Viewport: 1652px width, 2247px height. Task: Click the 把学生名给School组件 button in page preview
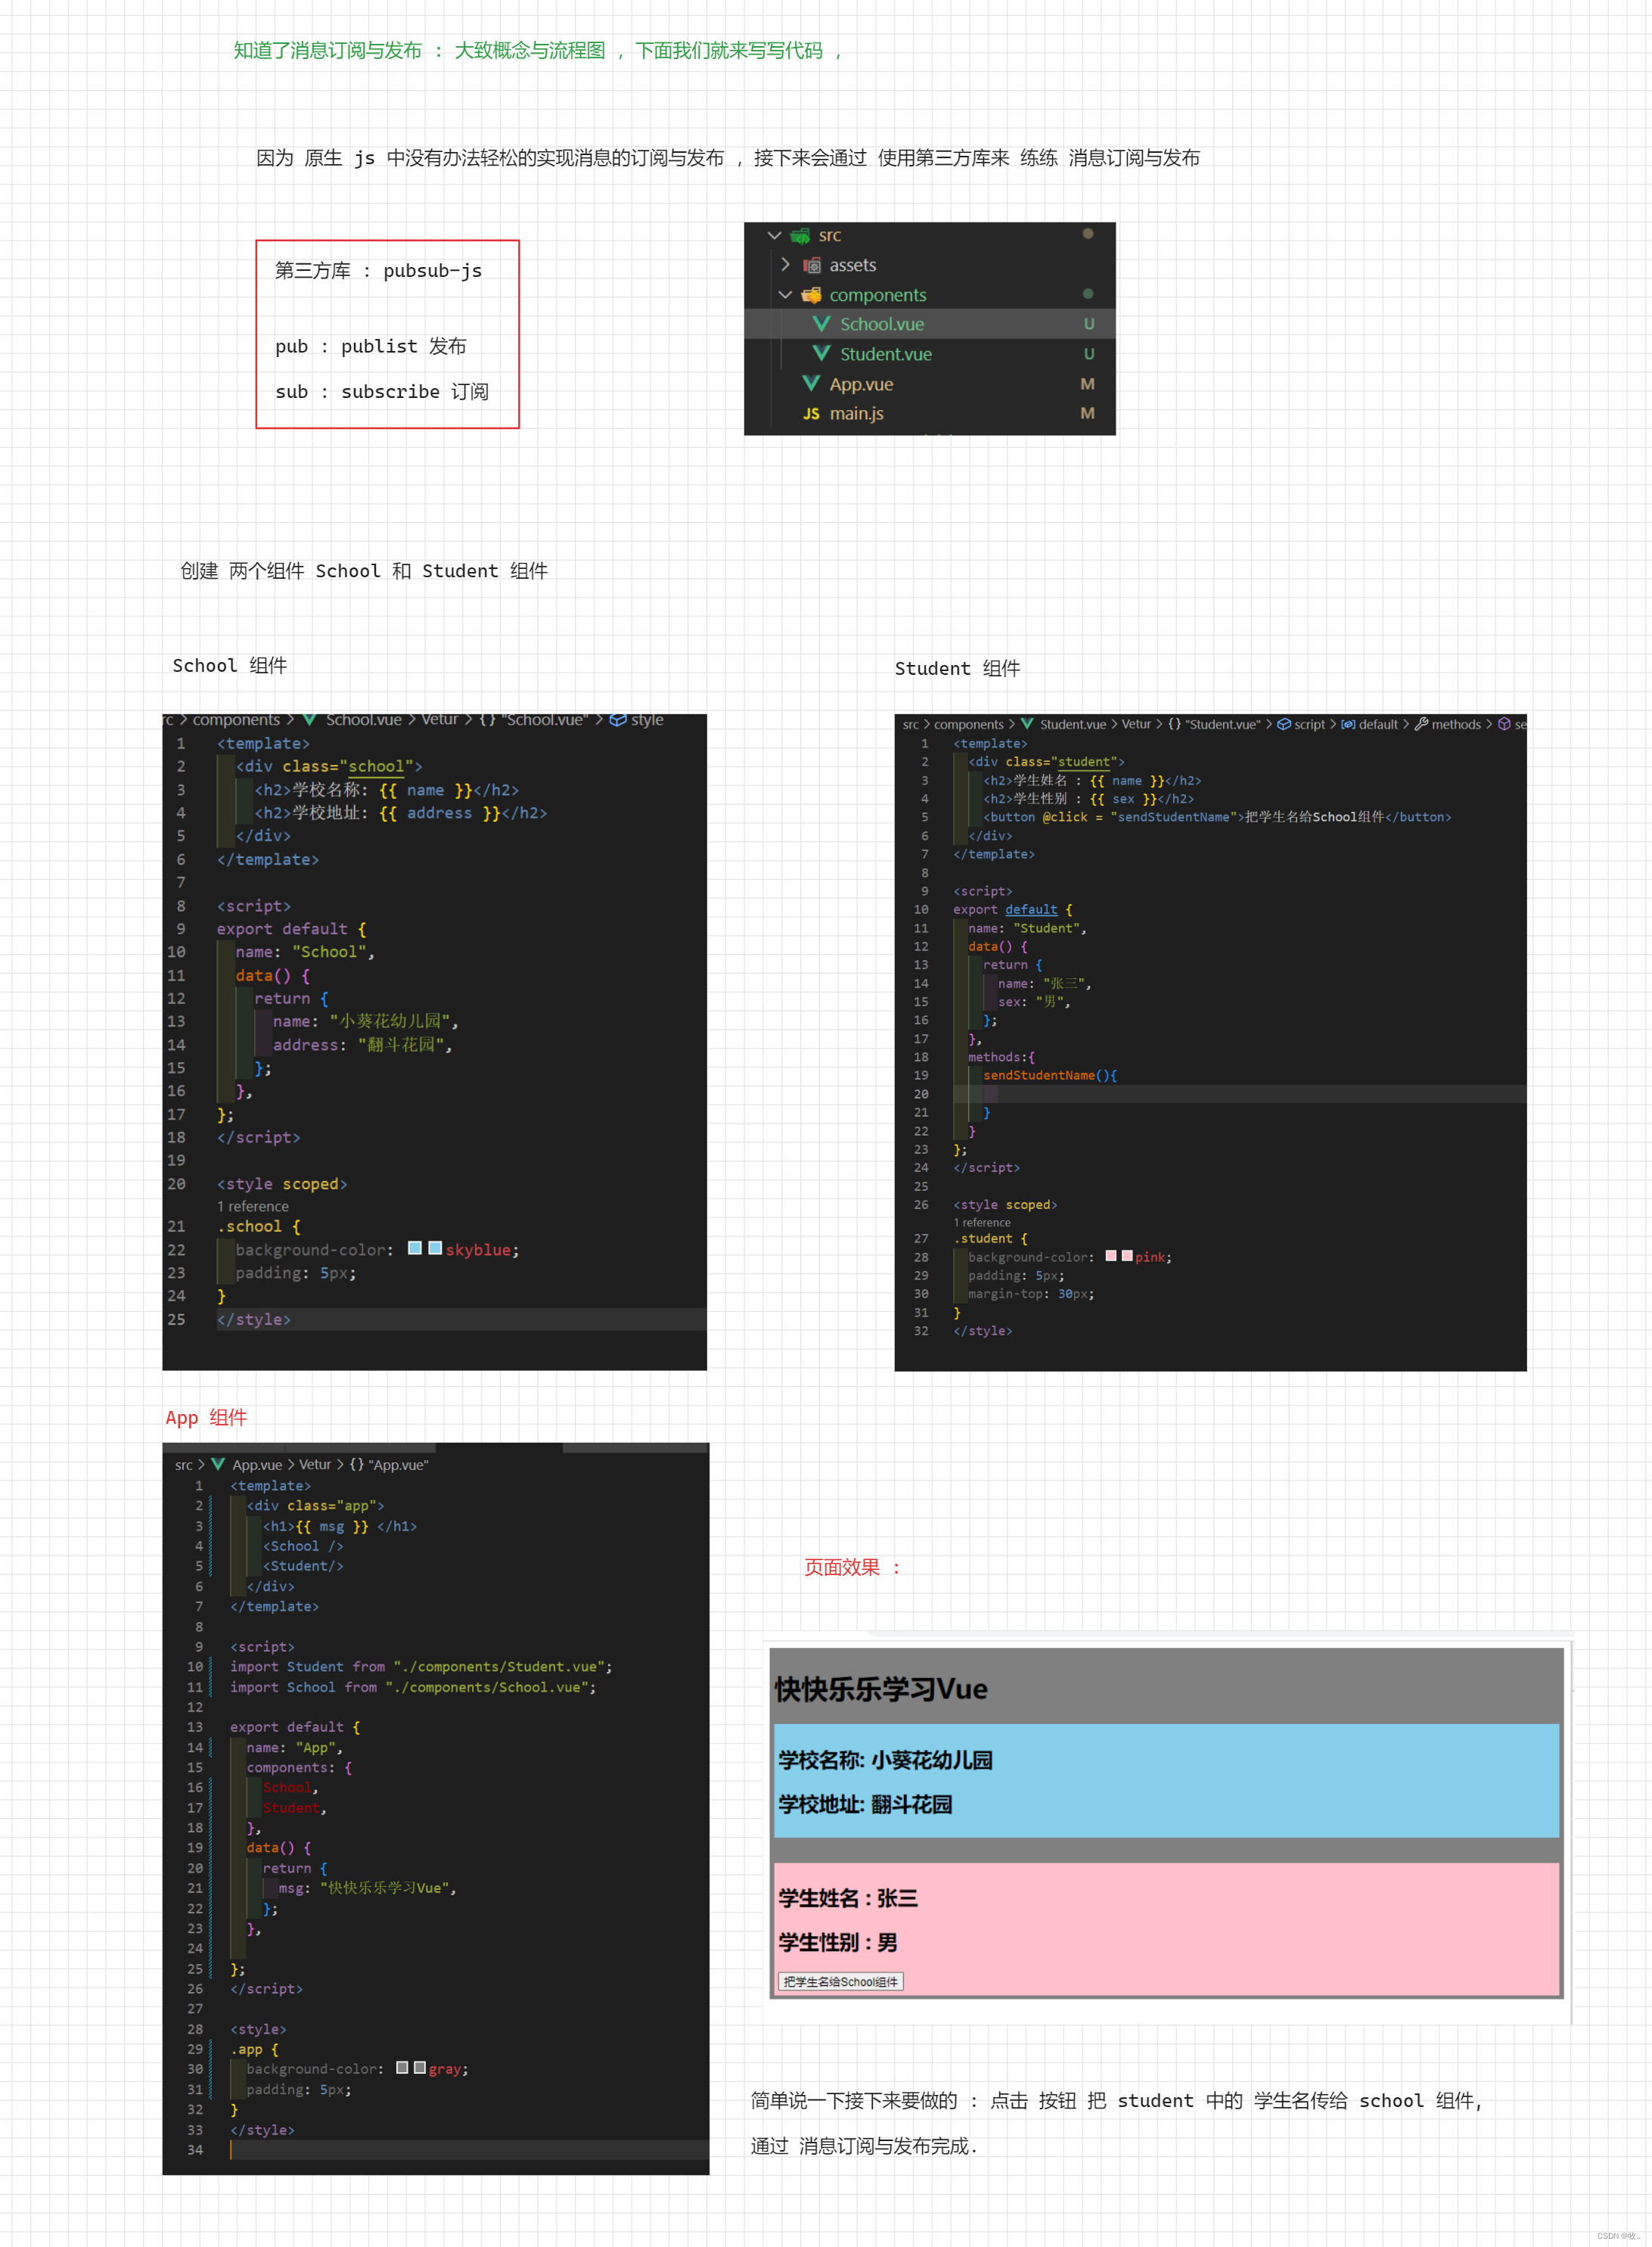point(841,1982)
